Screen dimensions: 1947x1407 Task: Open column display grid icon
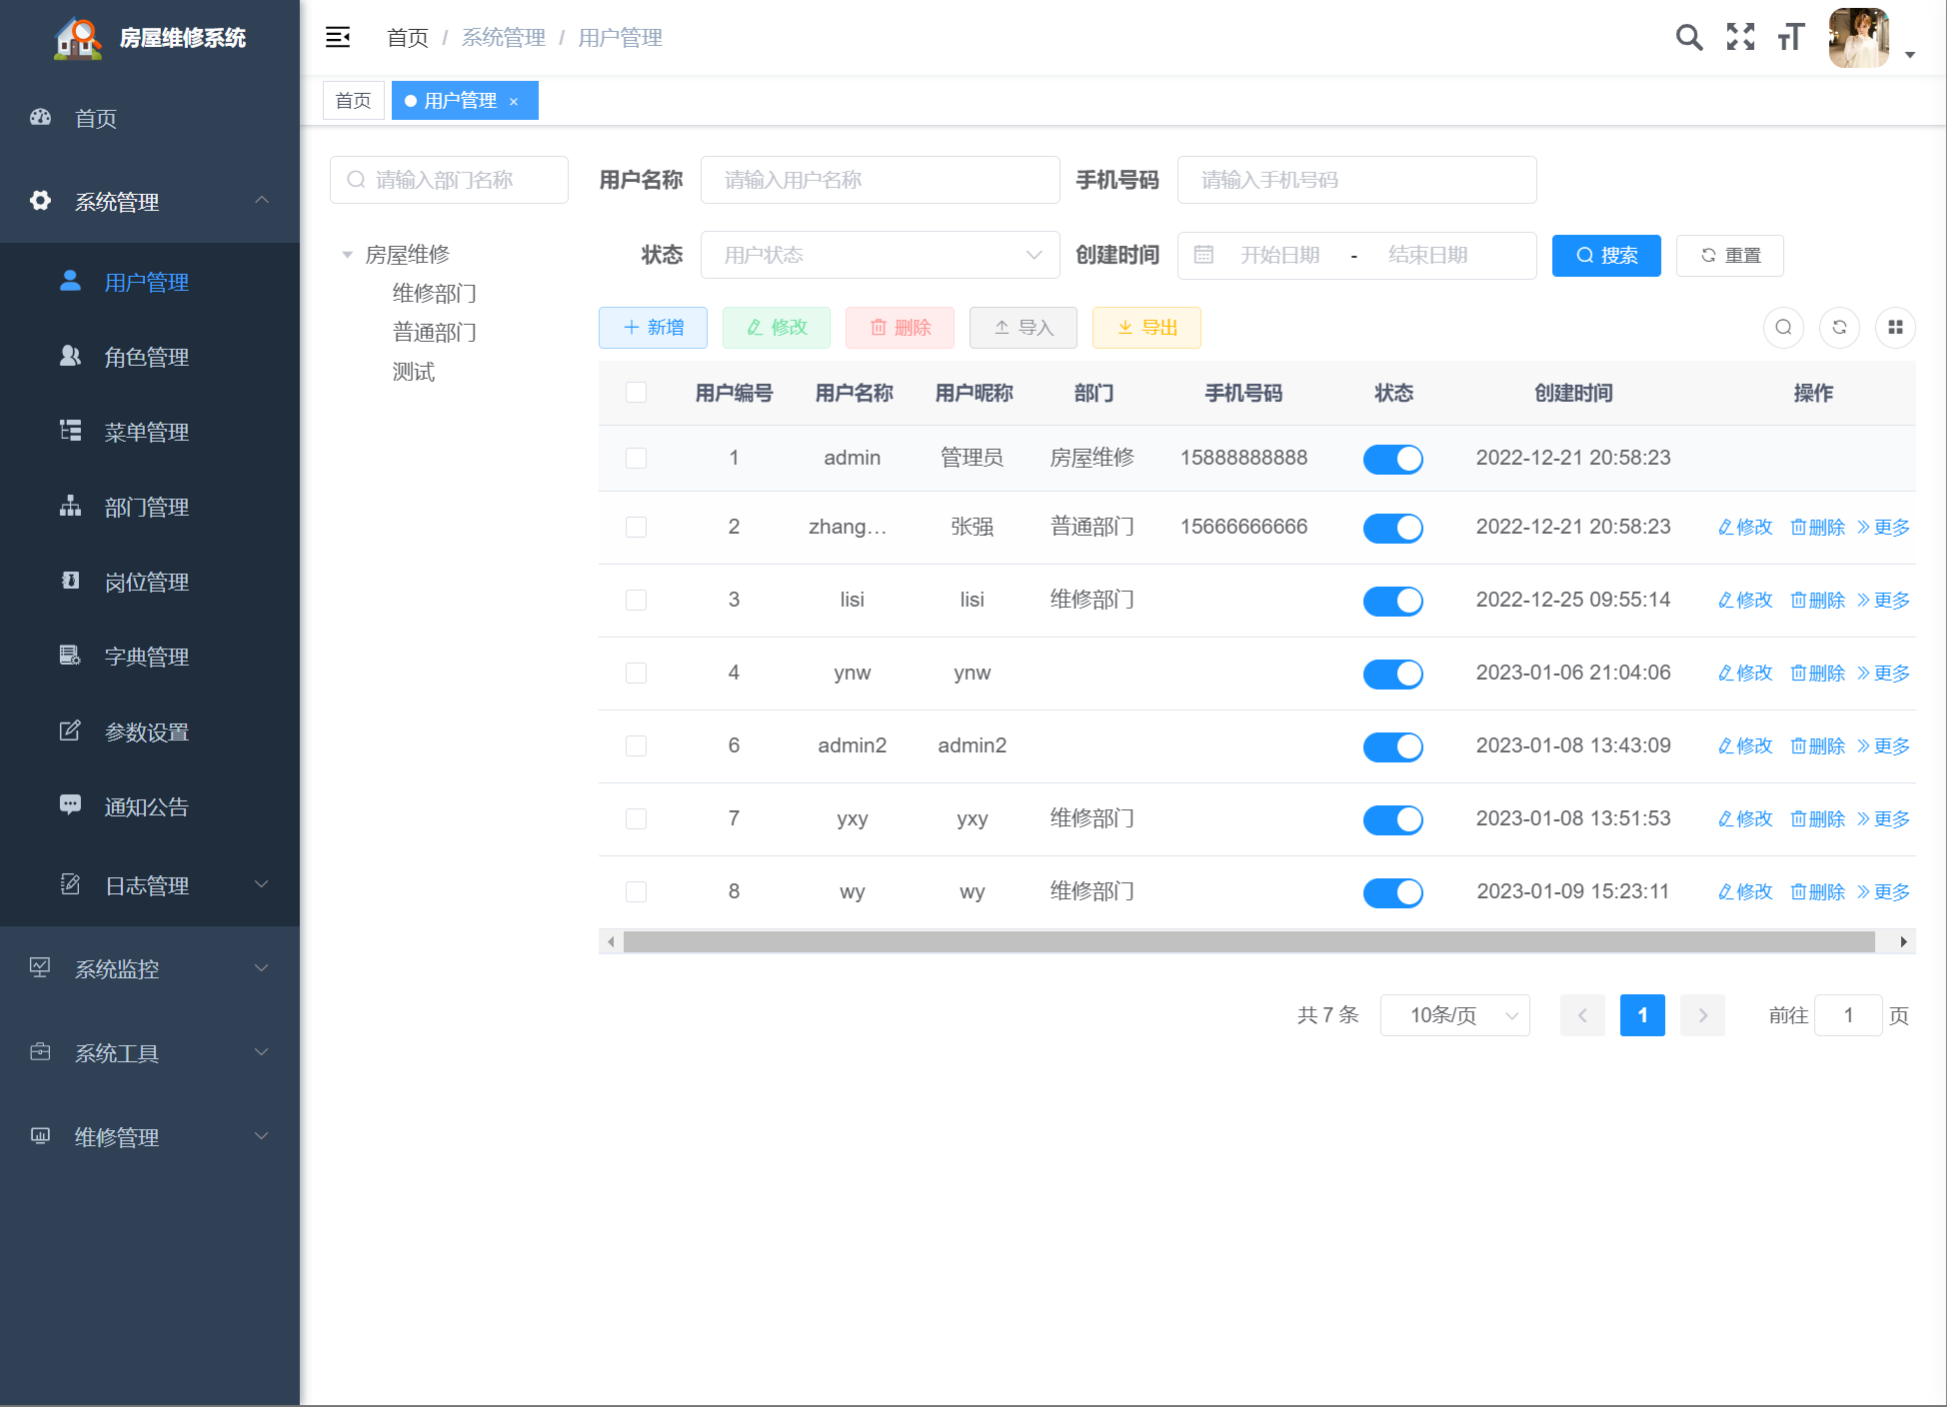click(1895, 327)
